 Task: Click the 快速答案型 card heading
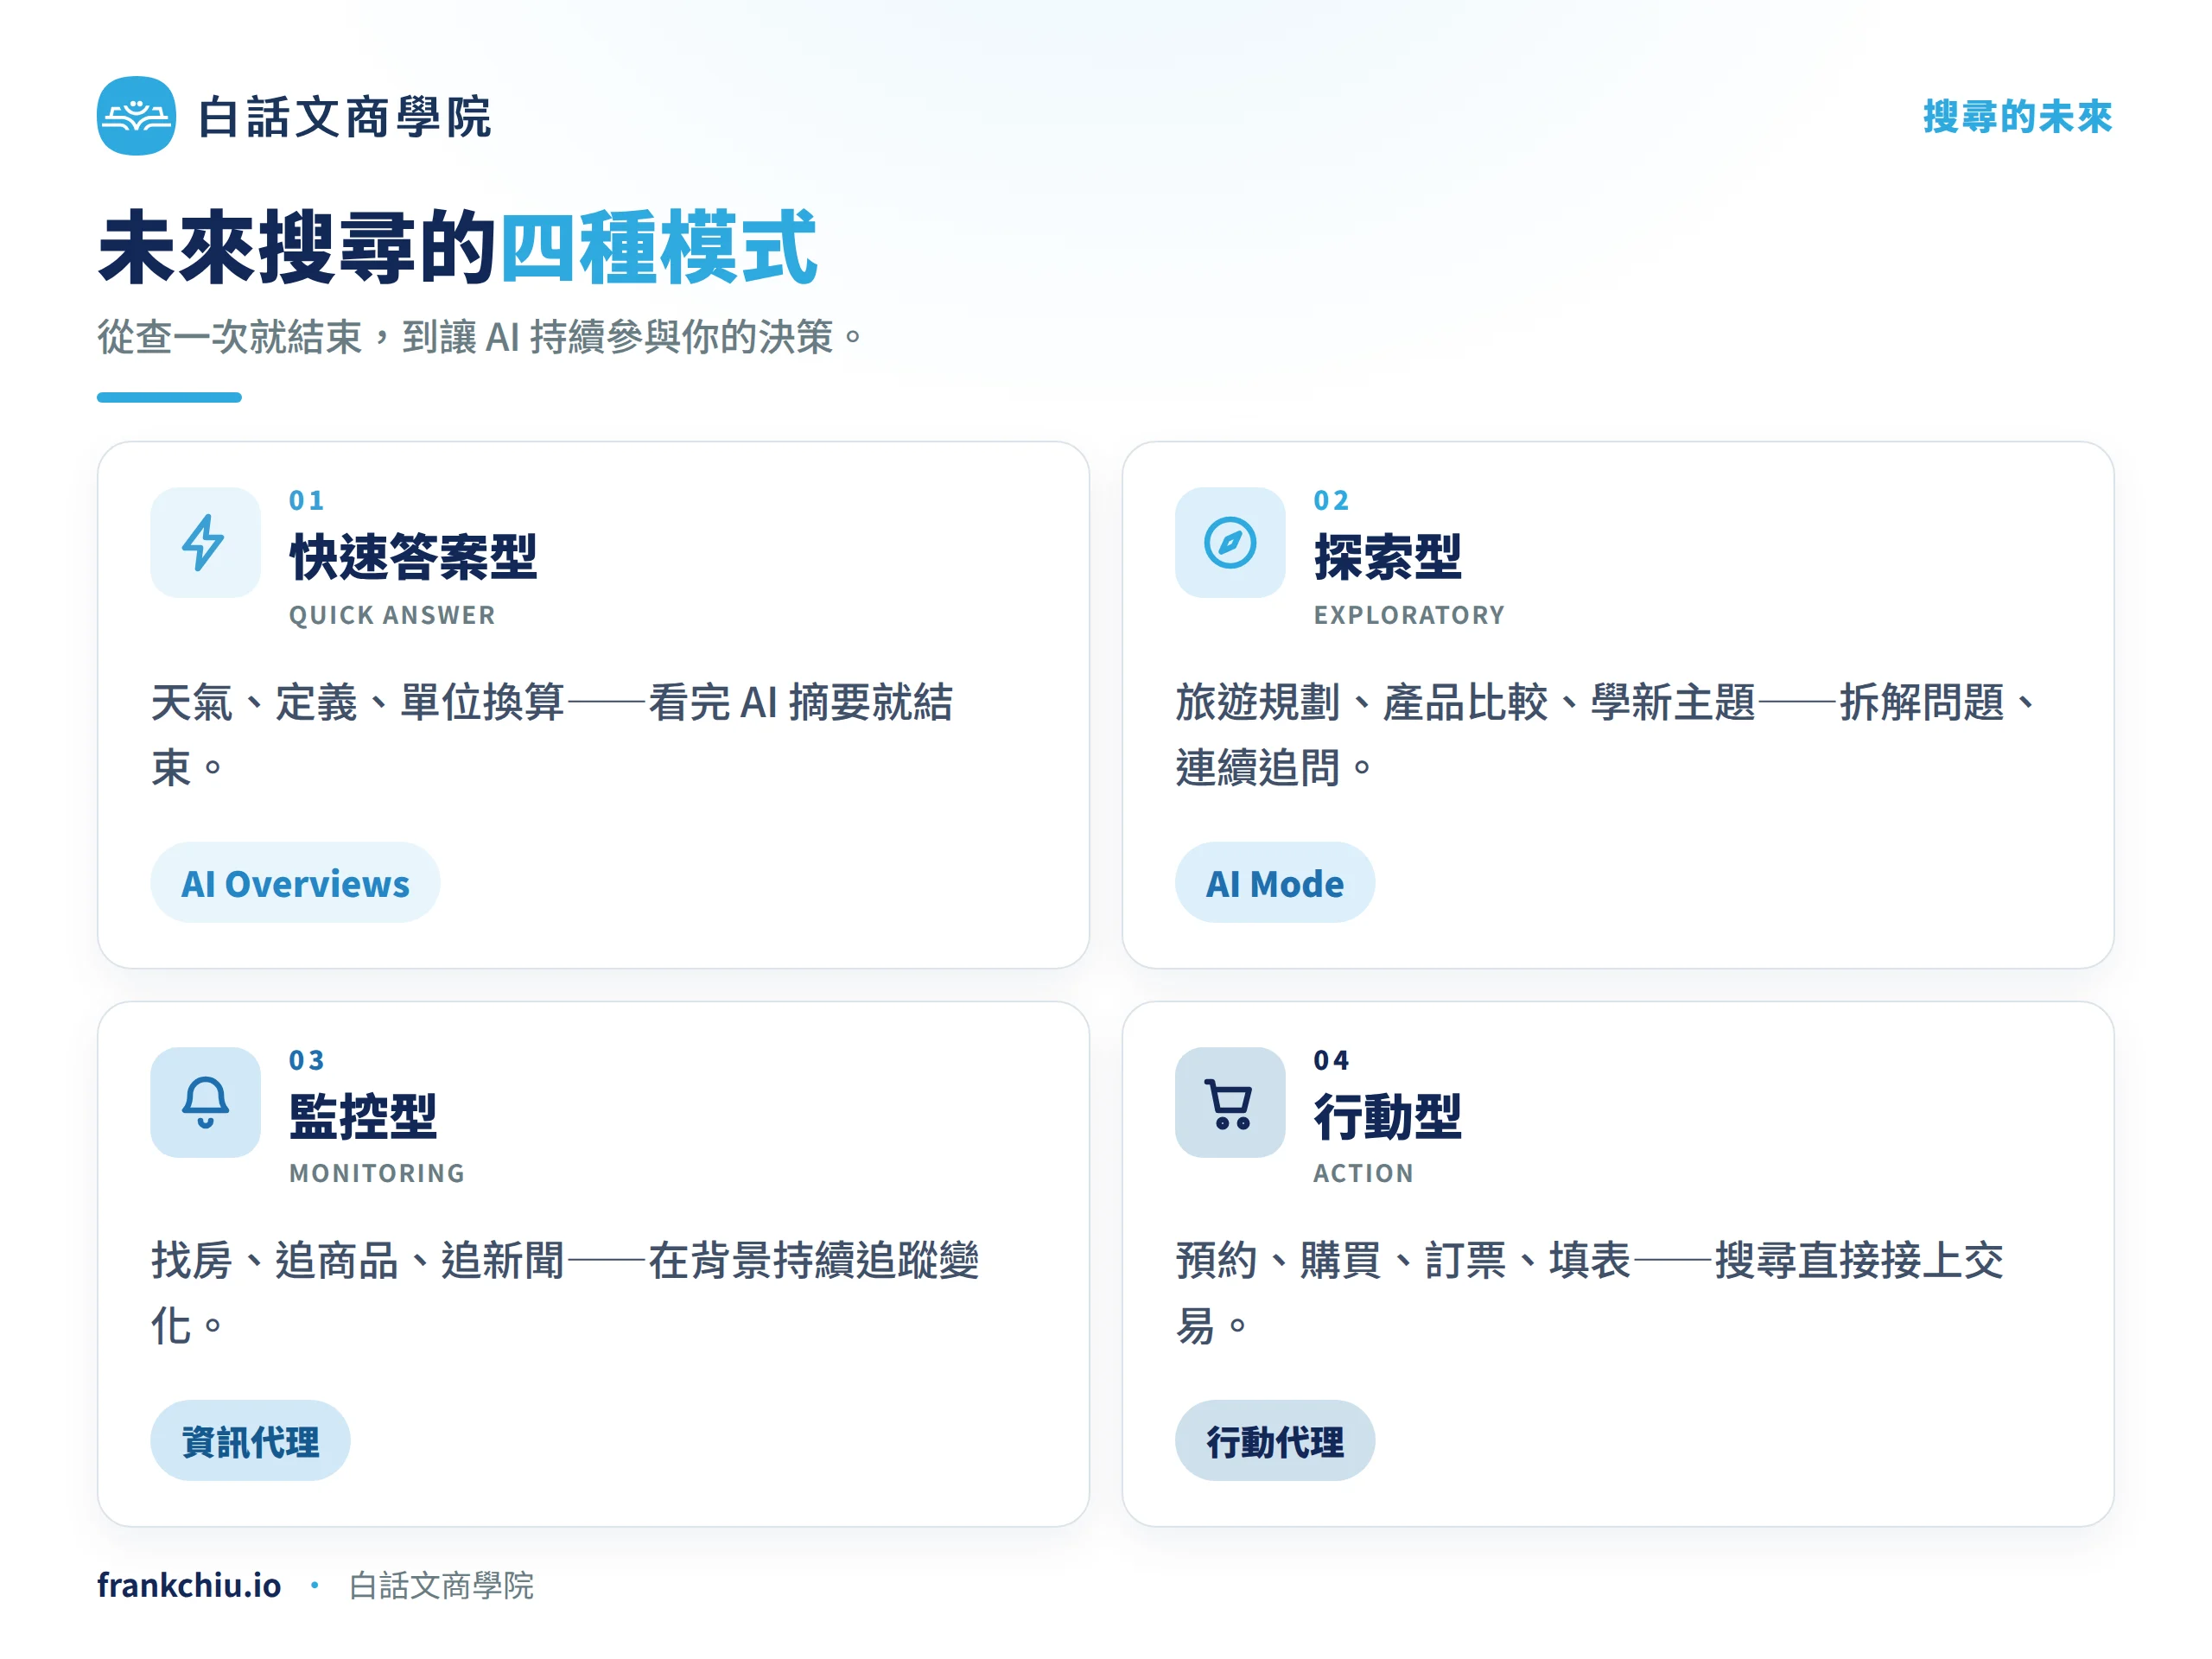(x=413, y=557)
